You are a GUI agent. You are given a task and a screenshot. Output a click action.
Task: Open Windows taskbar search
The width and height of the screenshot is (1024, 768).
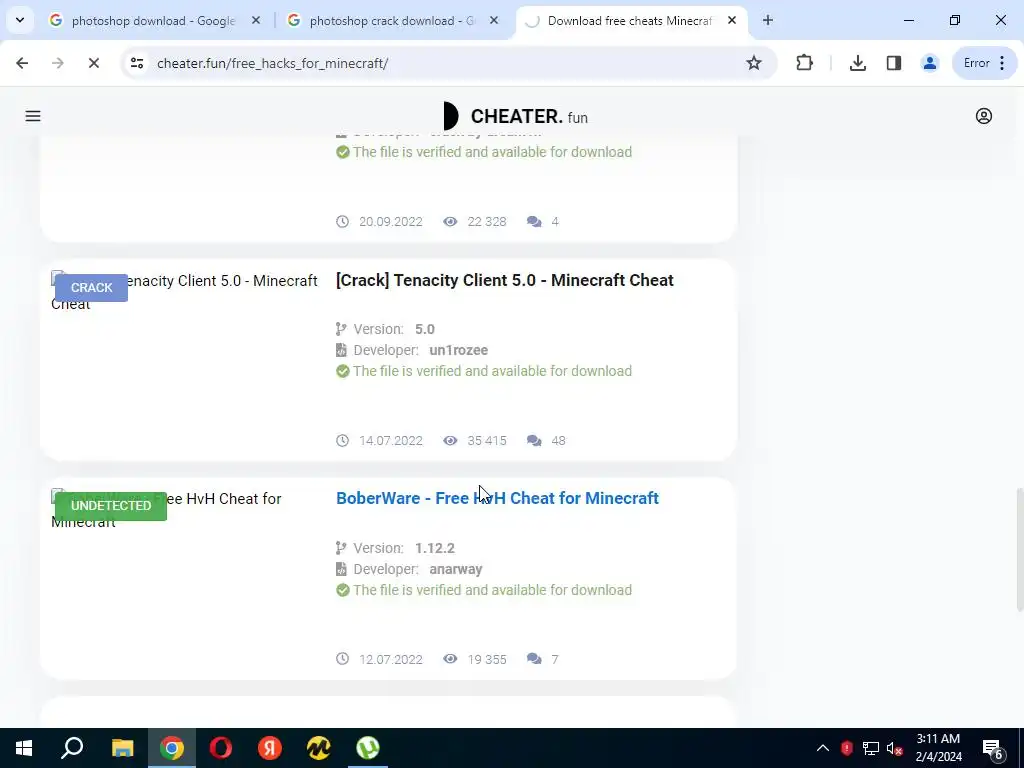point(72,748)
